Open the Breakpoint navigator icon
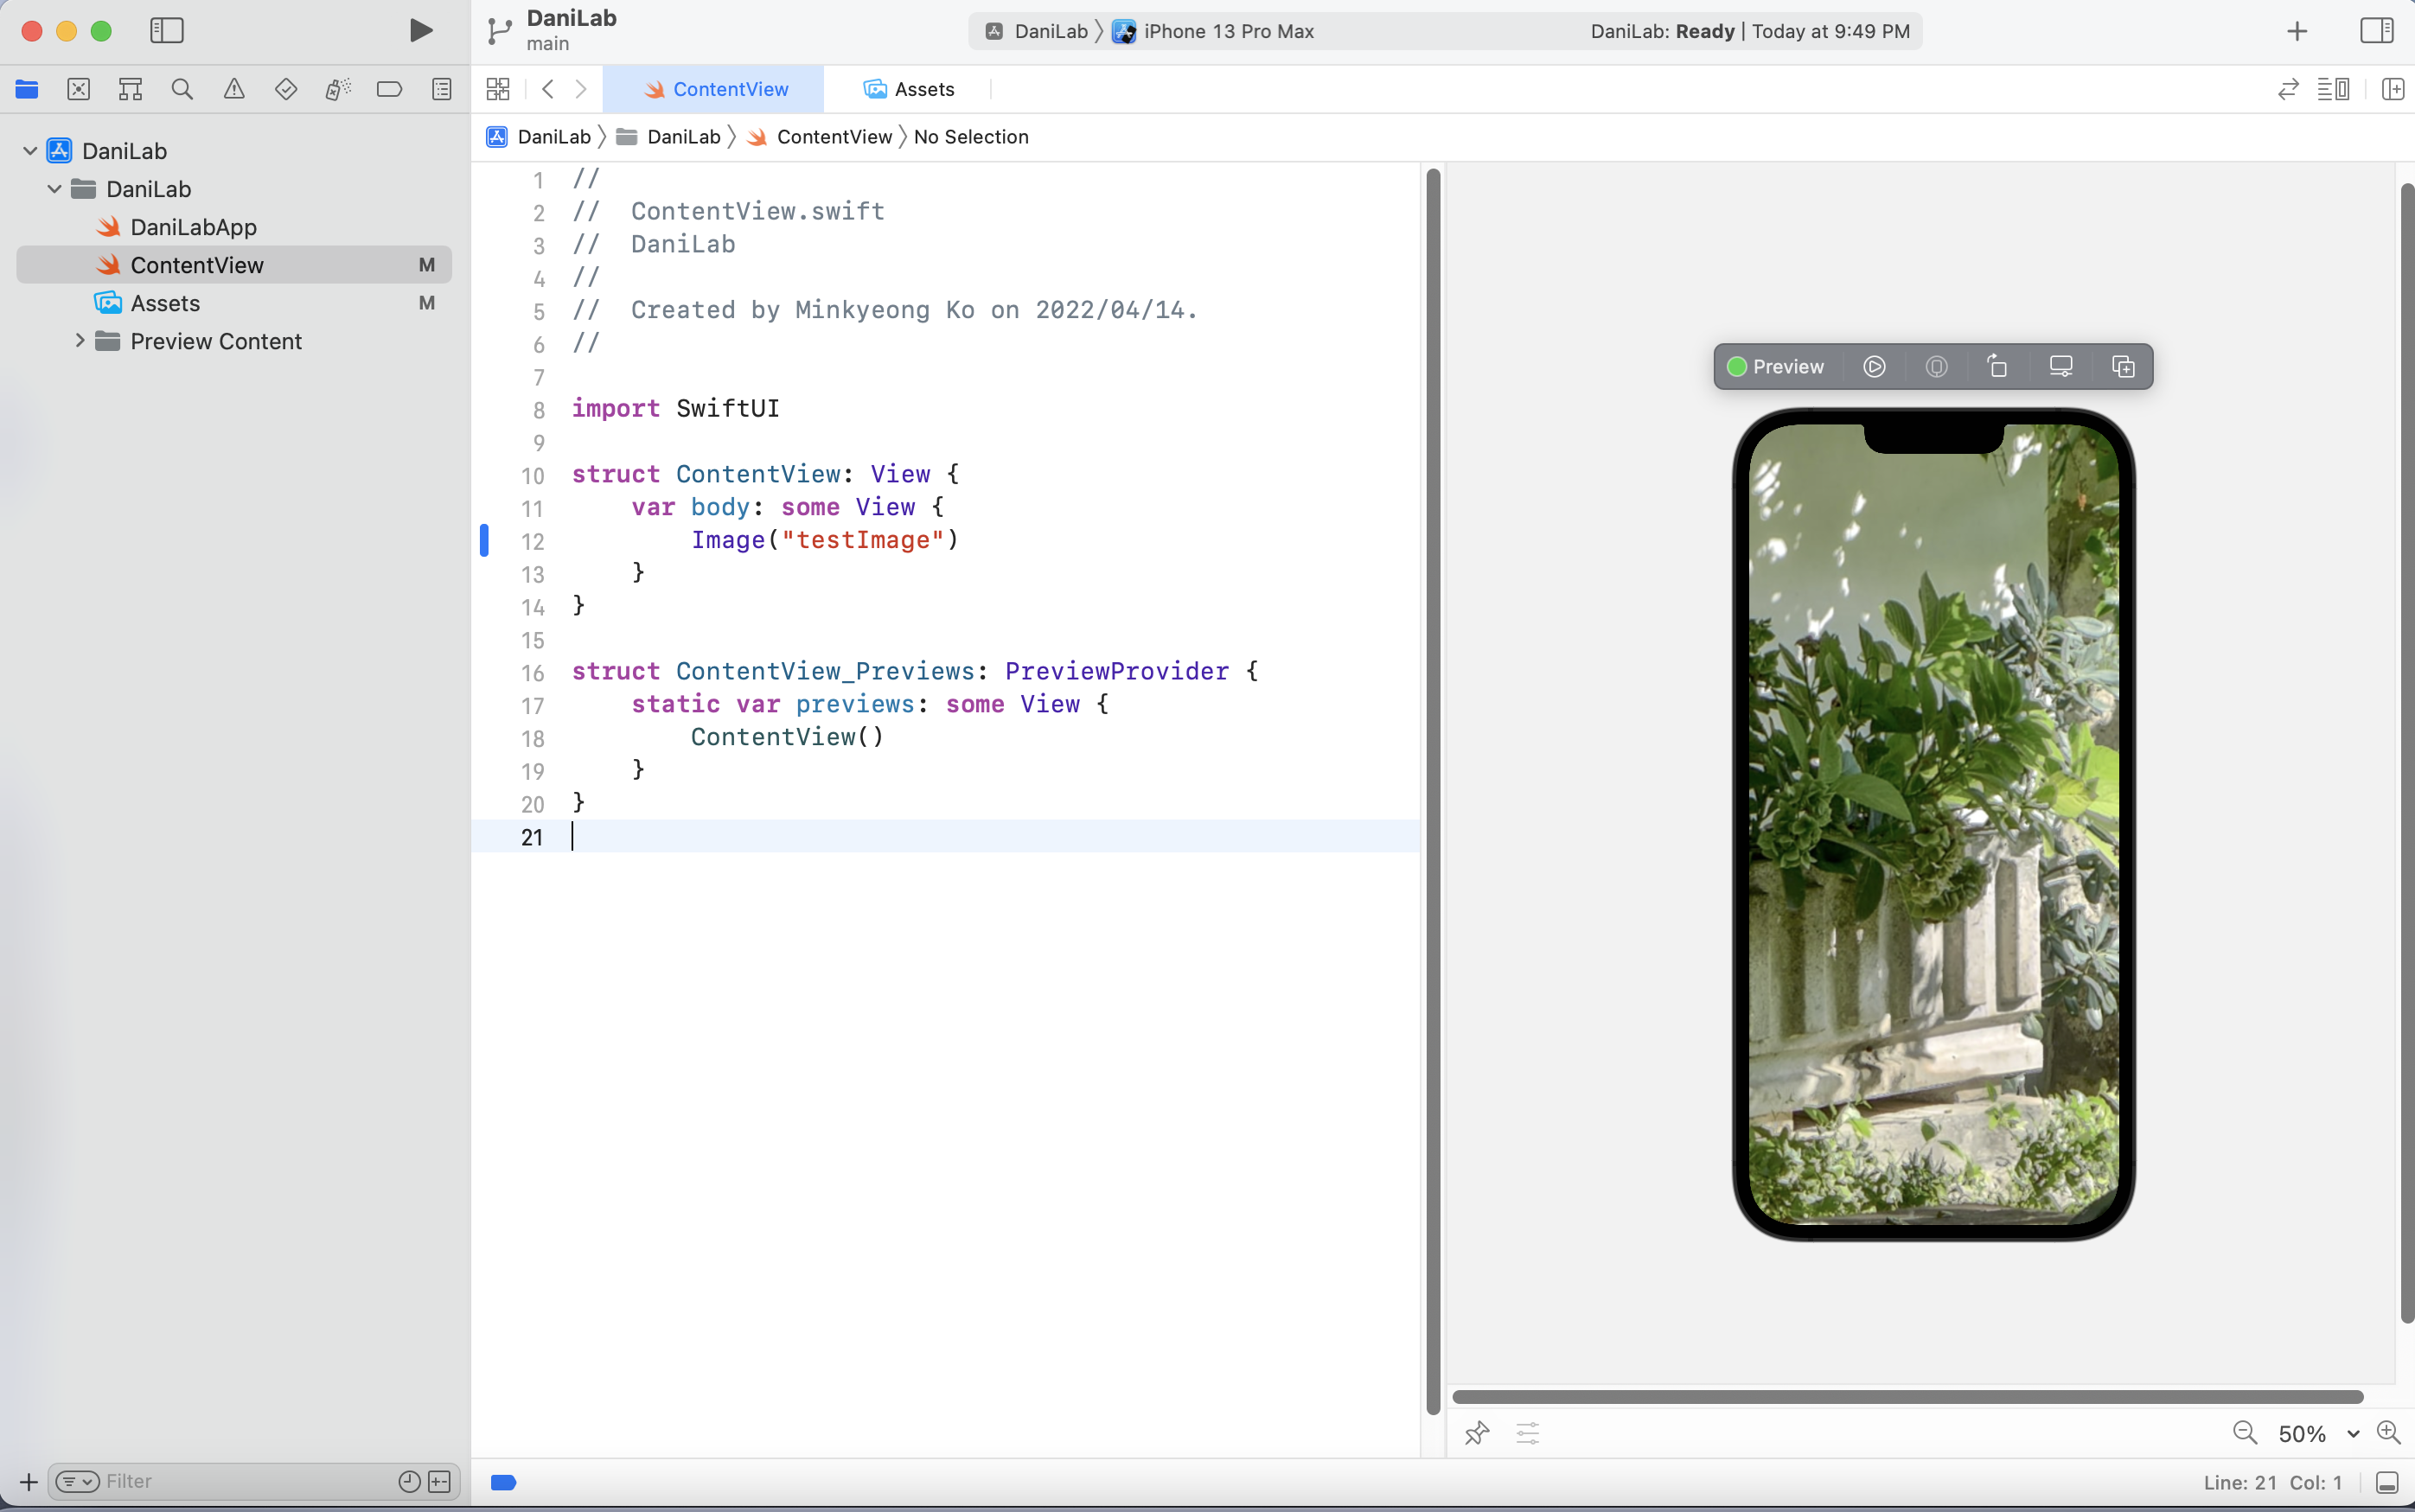 tap(389, 90)
